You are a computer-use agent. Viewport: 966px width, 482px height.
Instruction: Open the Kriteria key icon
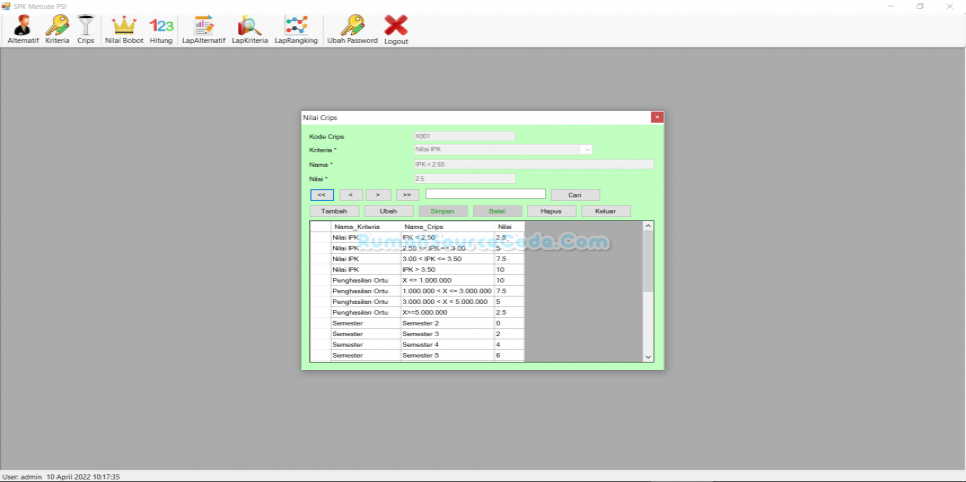pos(57,27)
